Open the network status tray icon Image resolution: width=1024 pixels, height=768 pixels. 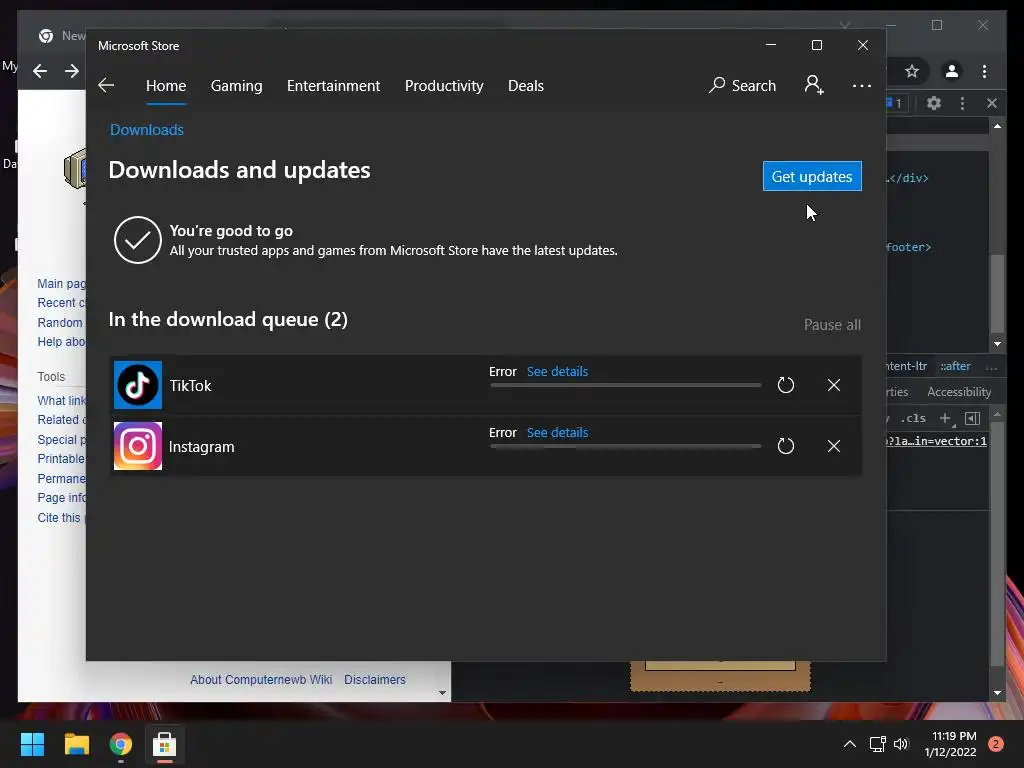(878, 744)
